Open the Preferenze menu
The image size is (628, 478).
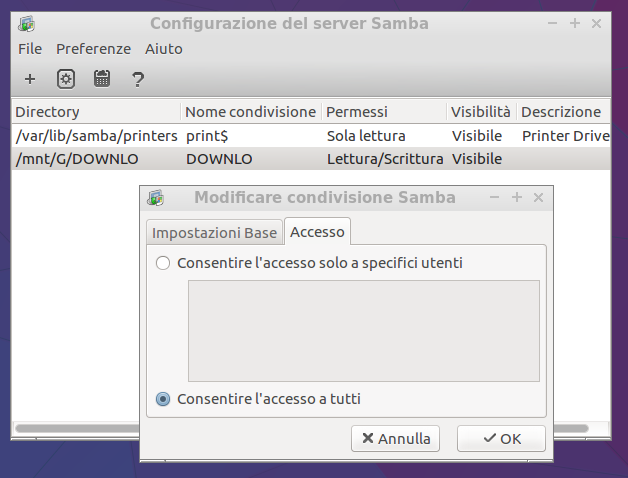coord(93,49)
